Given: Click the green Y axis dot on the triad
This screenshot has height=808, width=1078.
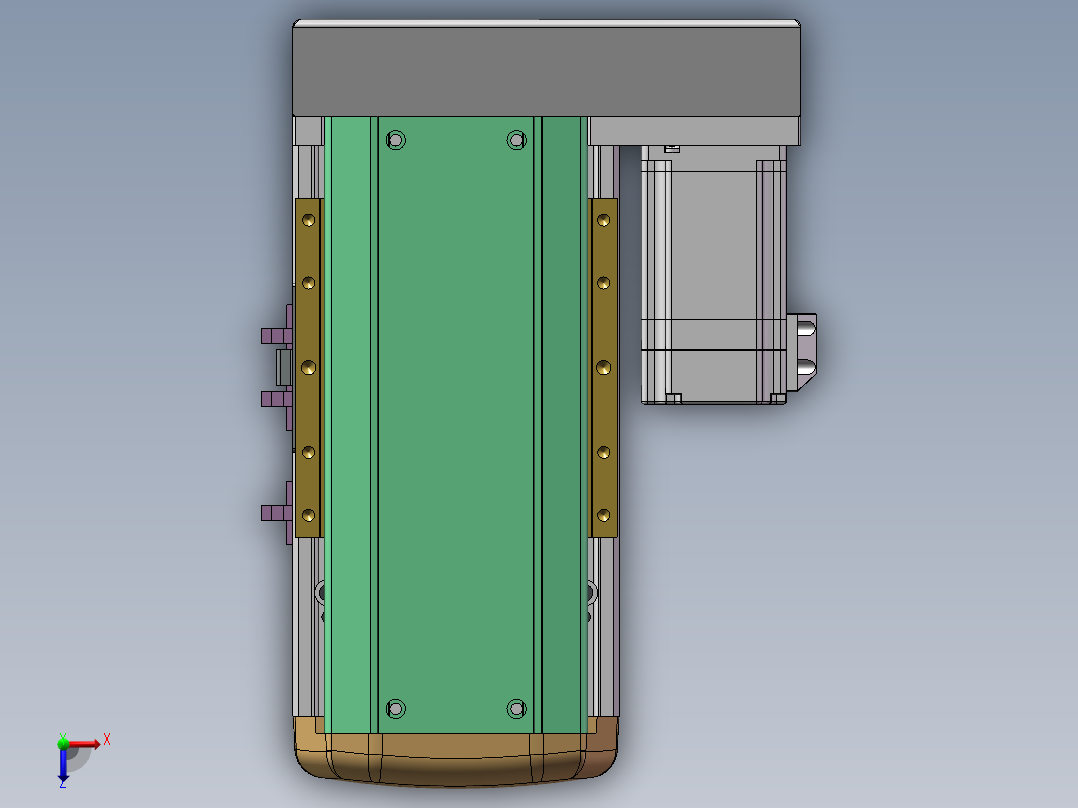Looking at the screenshot, I should click(x=63, y=742).
